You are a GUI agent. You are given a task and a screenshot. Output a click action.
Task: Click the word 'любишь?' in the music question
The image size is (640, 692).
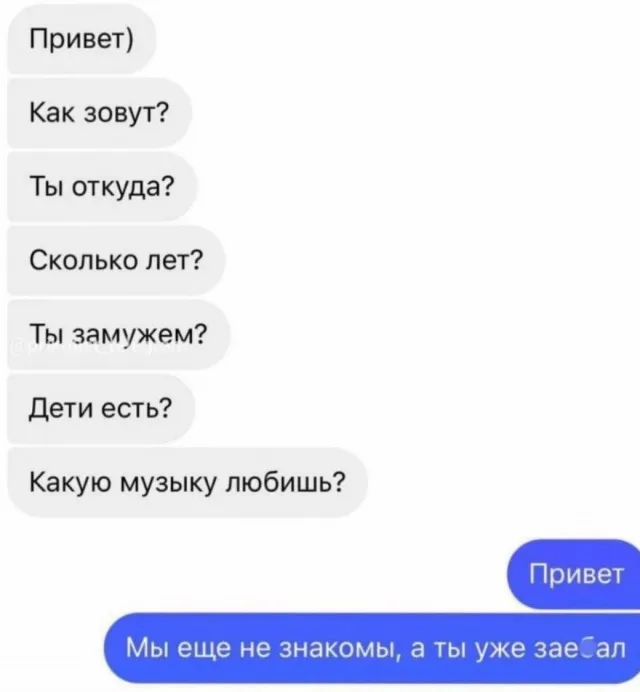(285, 481)
